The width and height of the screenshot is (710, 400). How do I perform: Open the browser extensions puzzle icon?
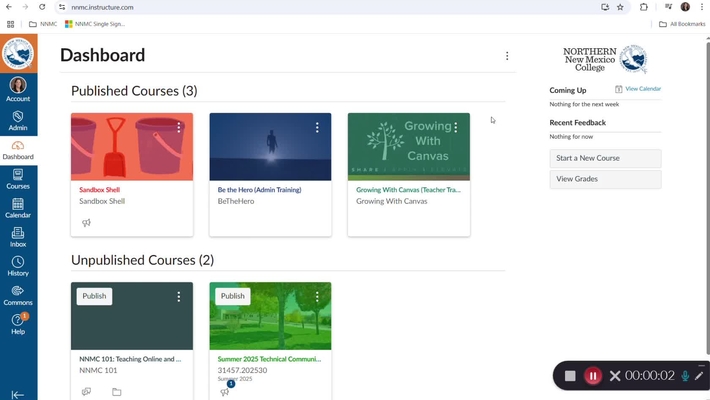(x=643, y=7)
